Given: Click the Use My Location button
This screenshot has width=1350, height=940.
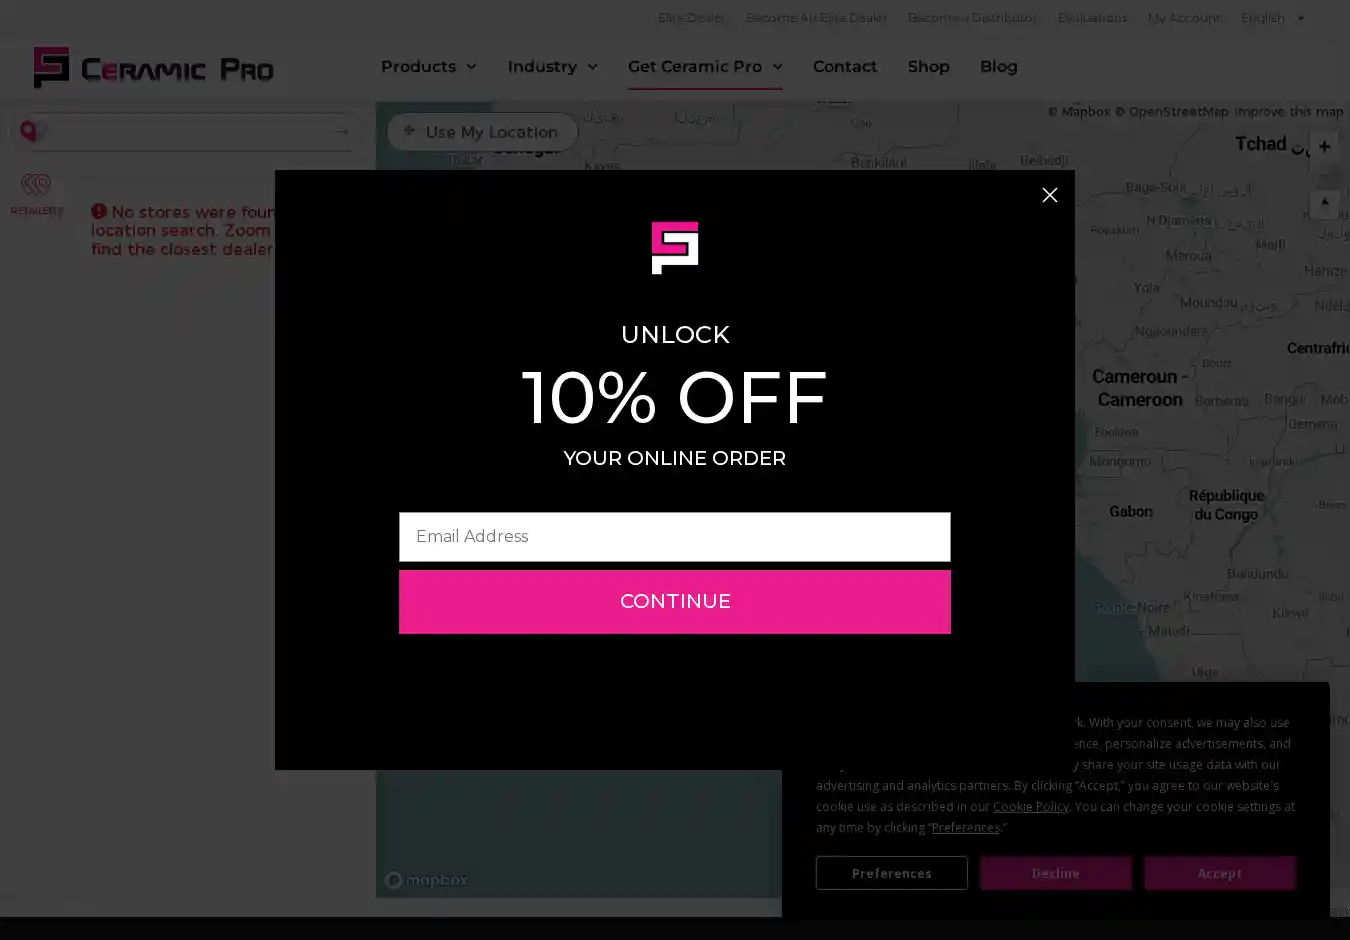Looking at the screenshot, I should point(482,132).
